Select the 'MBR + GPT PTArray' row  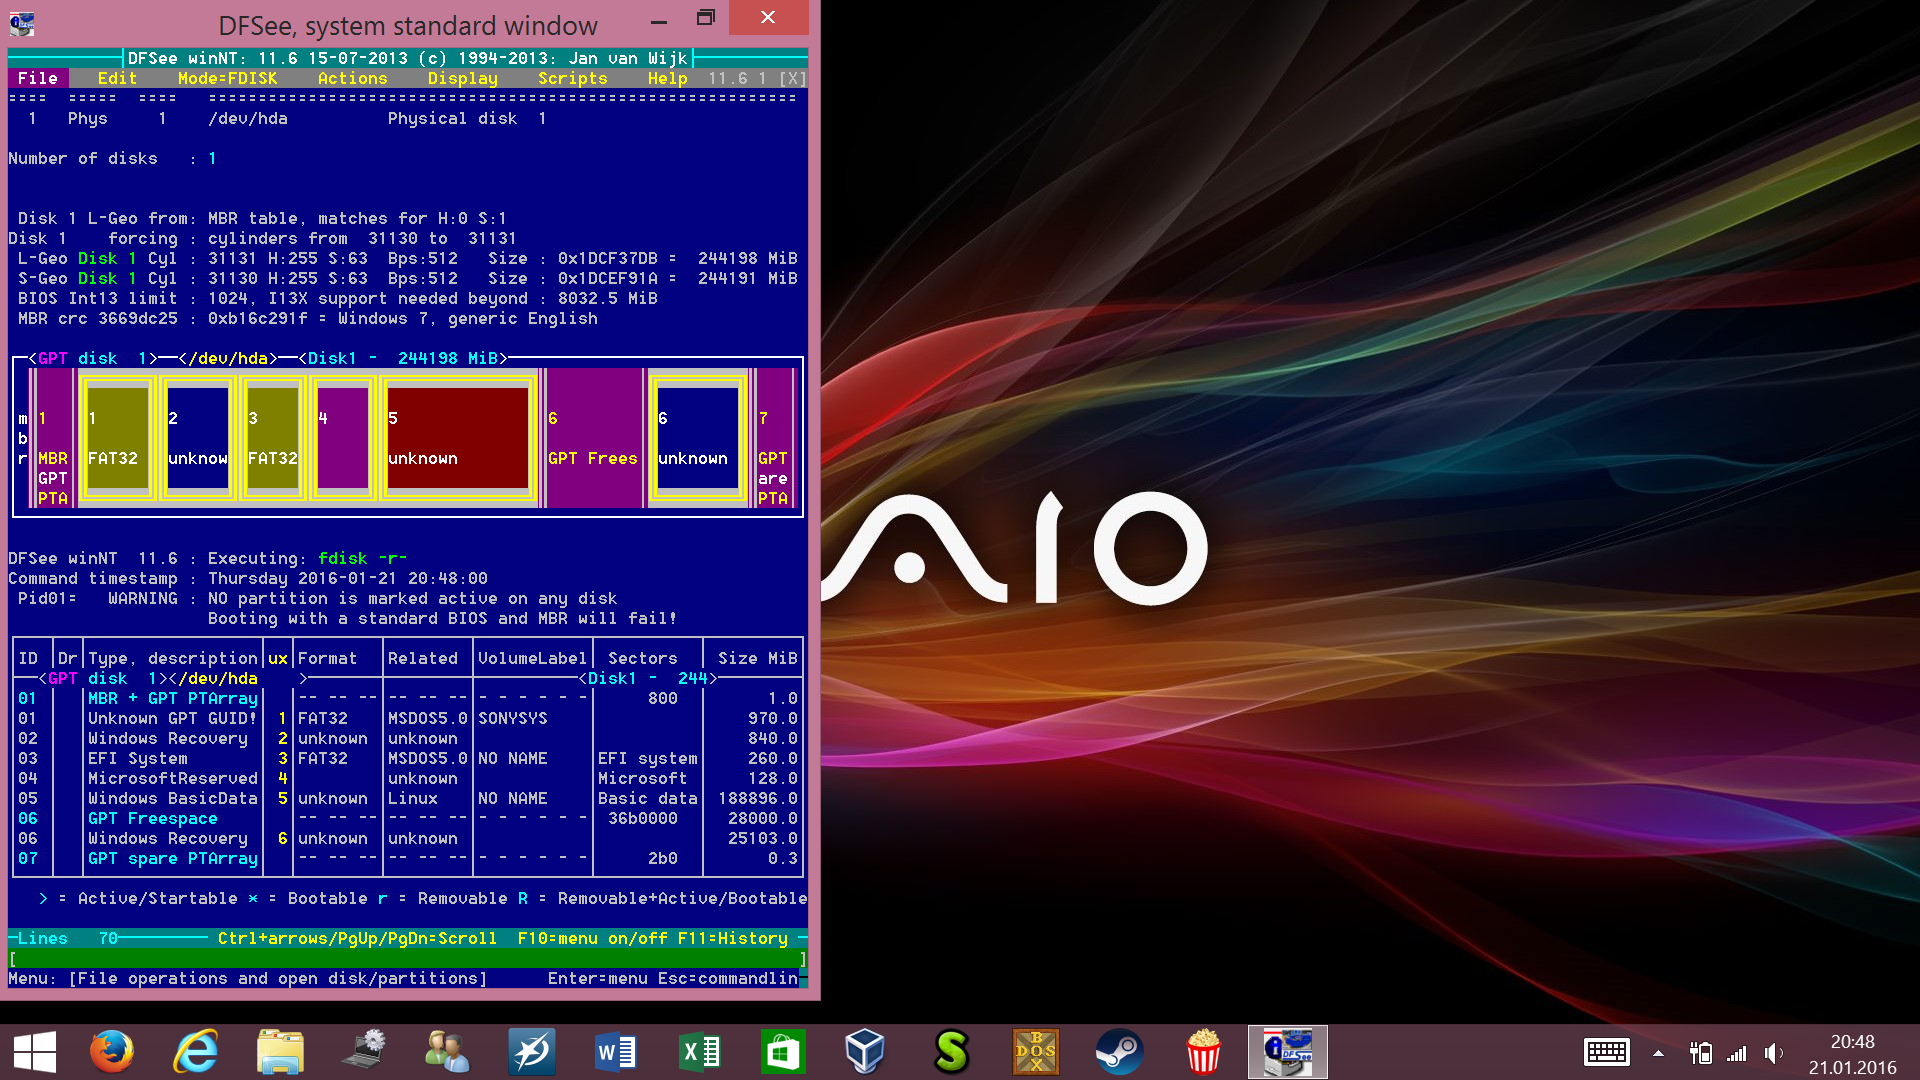coord(407,698)
